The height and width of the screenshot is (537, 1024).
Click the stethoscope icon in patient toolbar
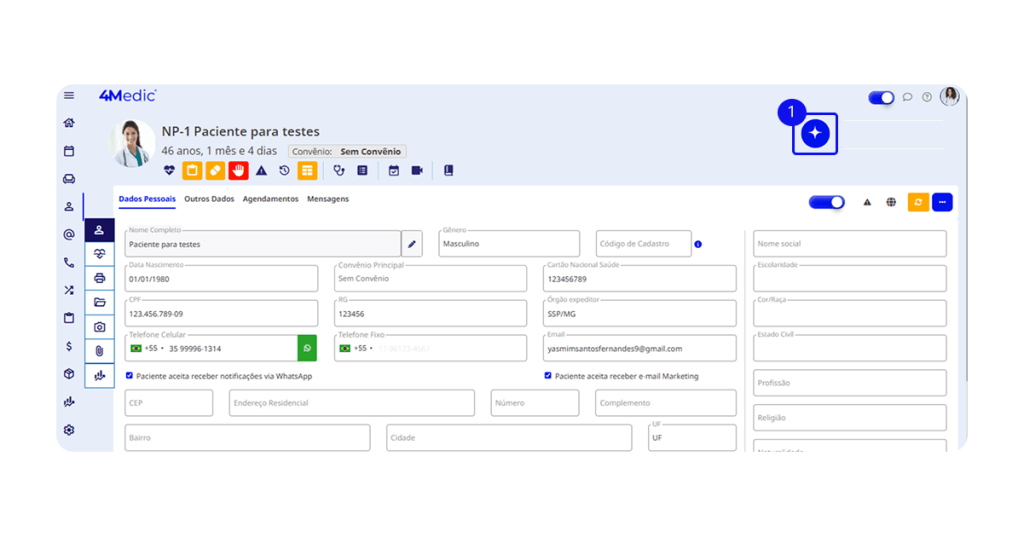(339, 171)
